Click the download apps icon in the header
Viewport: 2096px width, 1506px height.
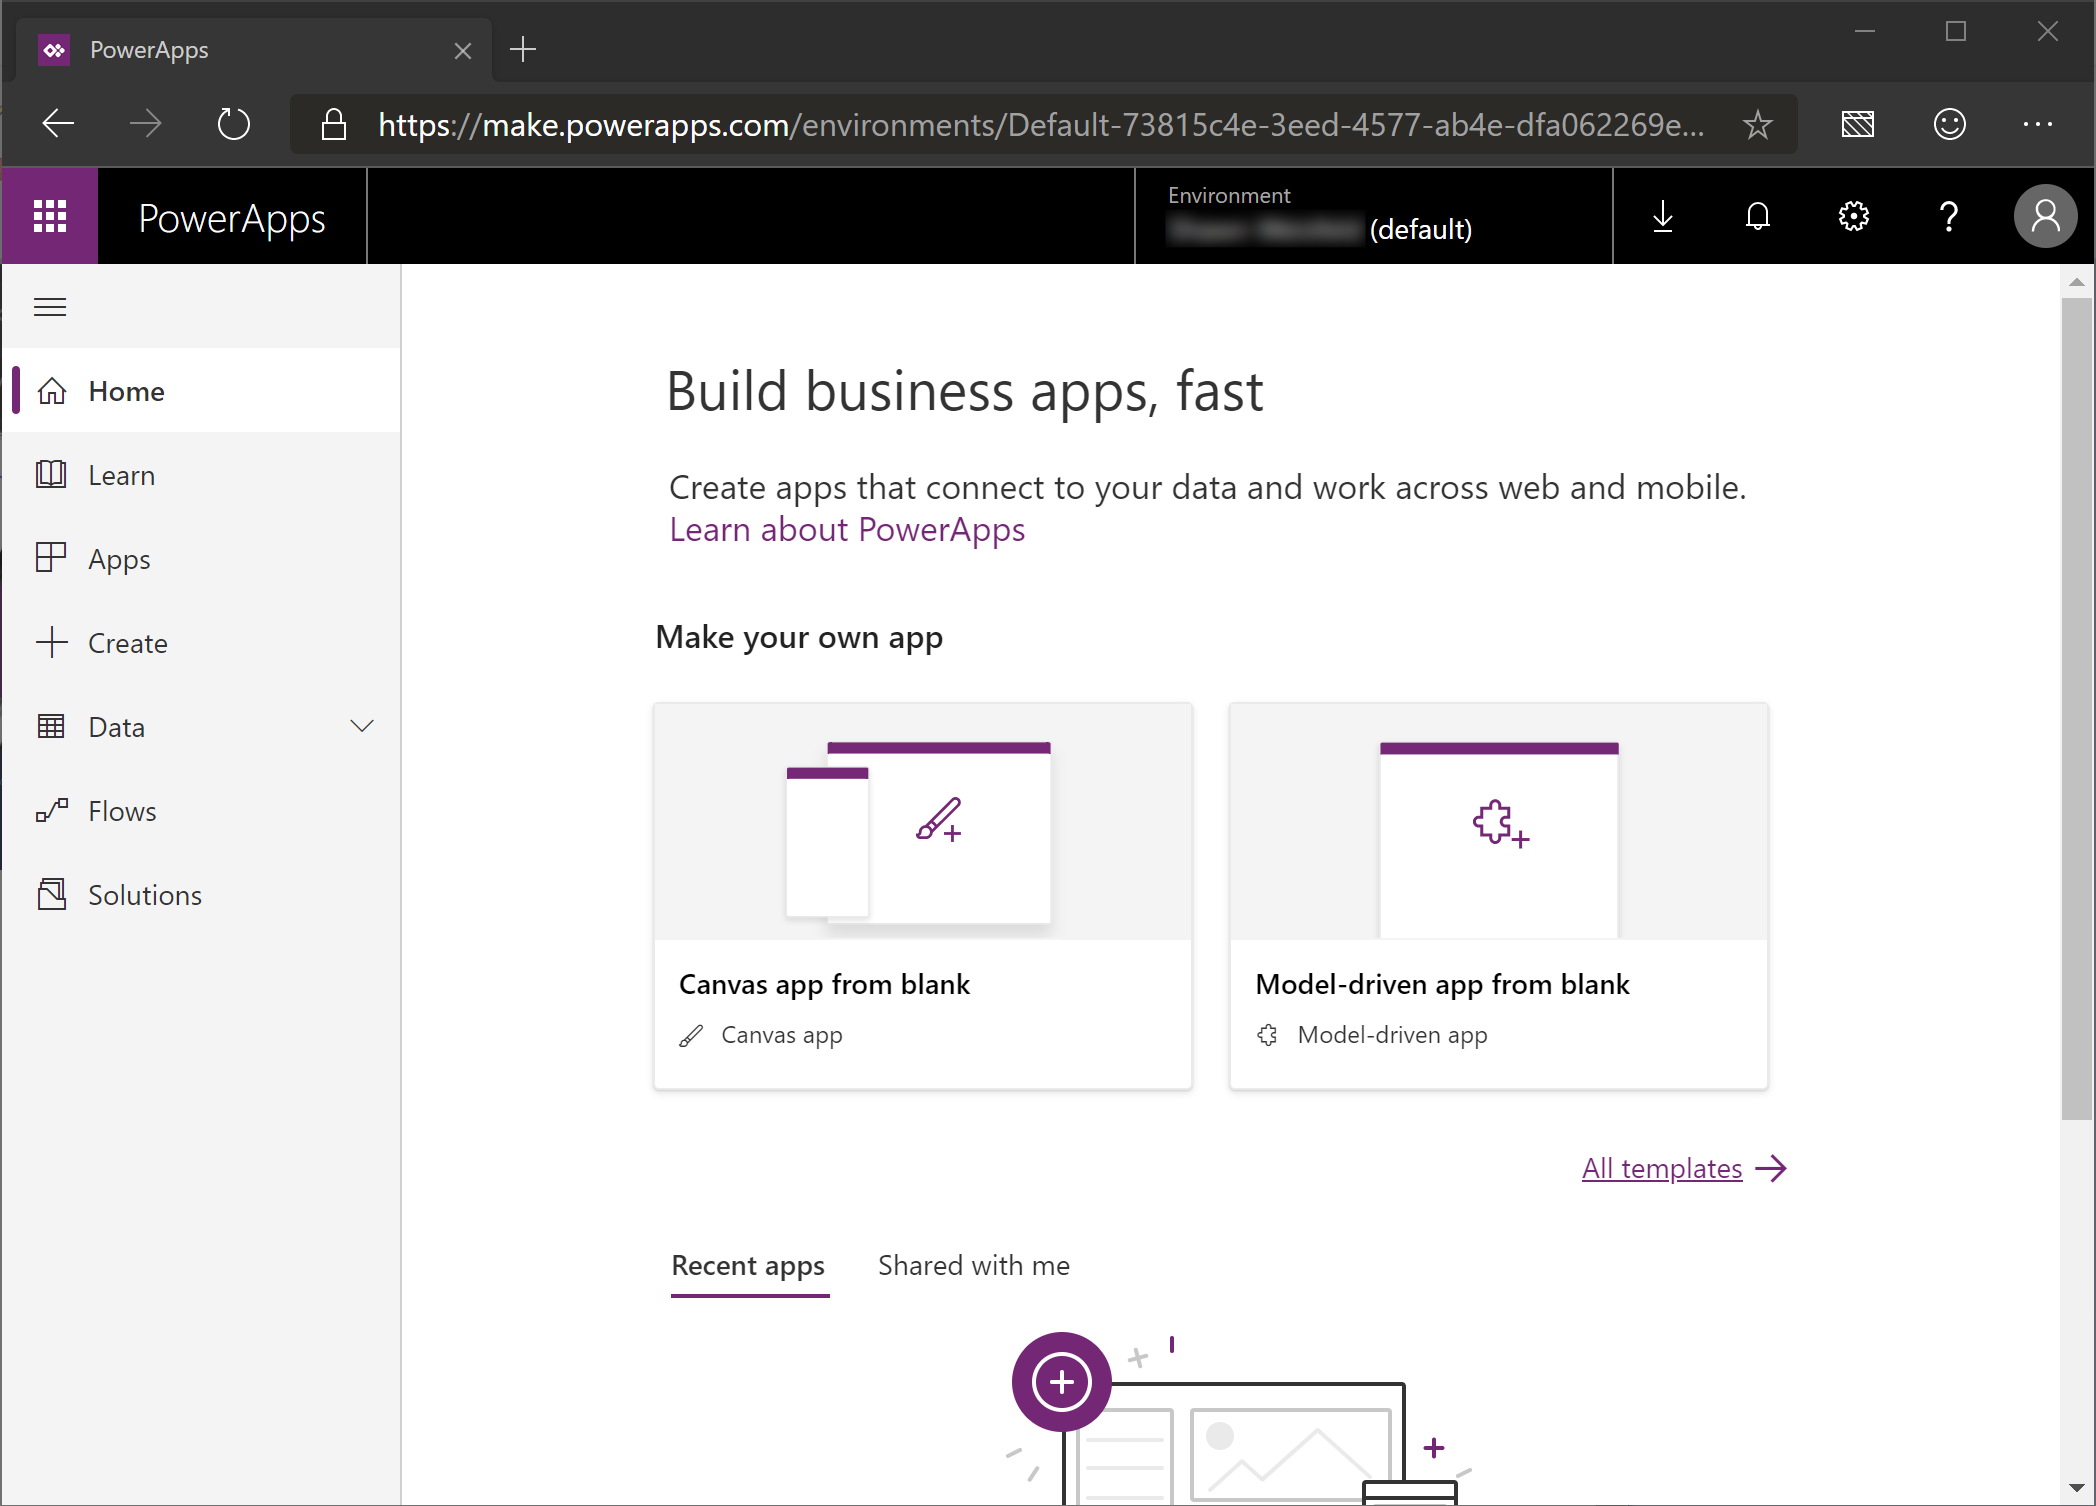click(1662, 216)
